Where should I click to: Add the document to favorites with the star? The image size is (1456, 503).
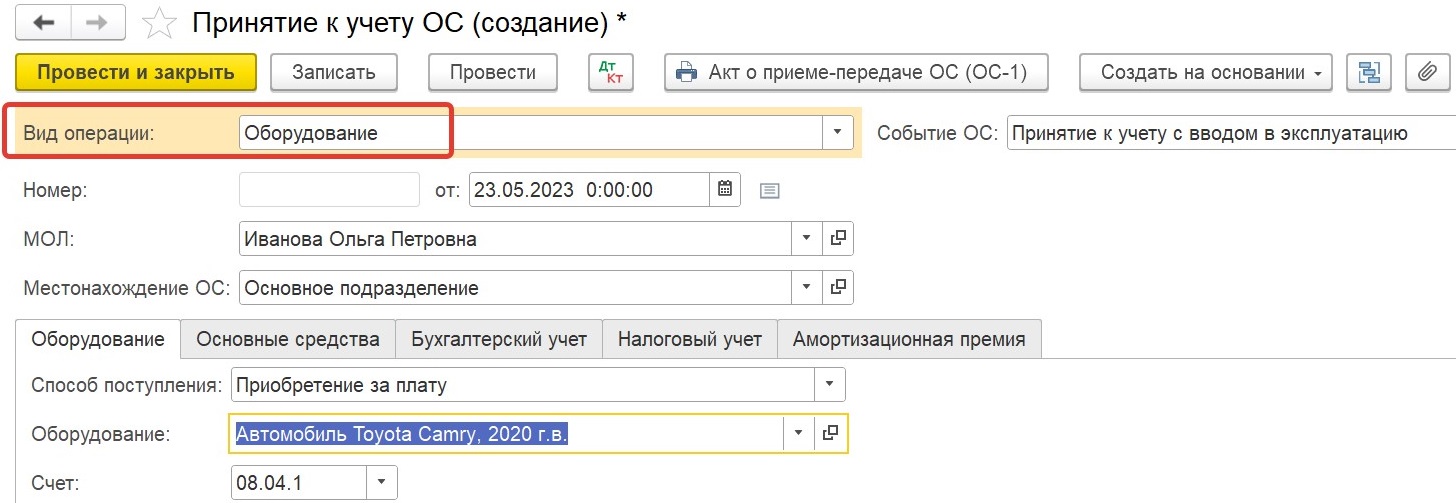pyautogui.click(x=160, y=24)
